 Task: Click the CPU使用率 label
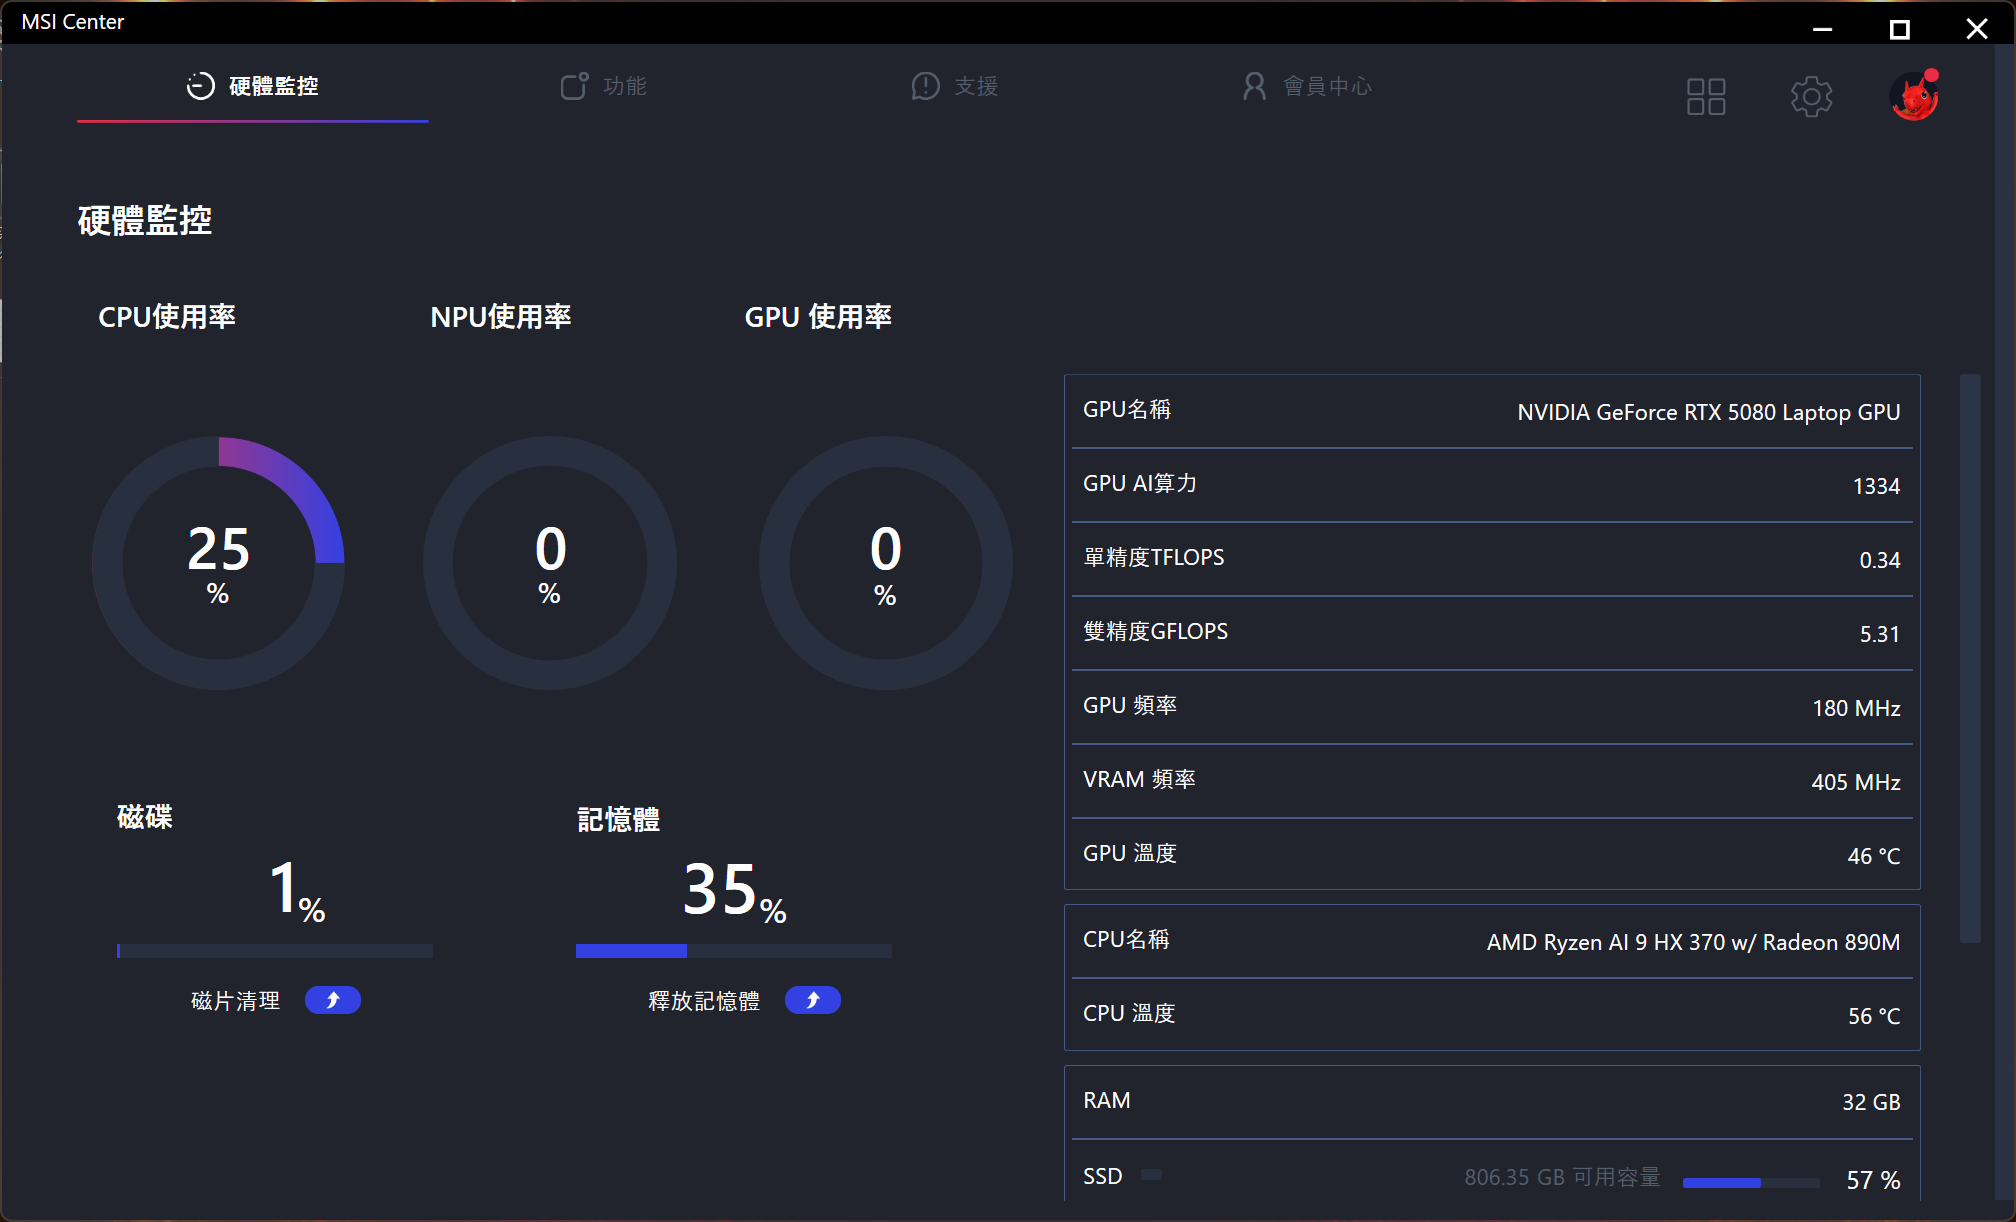click(x=167, y=317)
